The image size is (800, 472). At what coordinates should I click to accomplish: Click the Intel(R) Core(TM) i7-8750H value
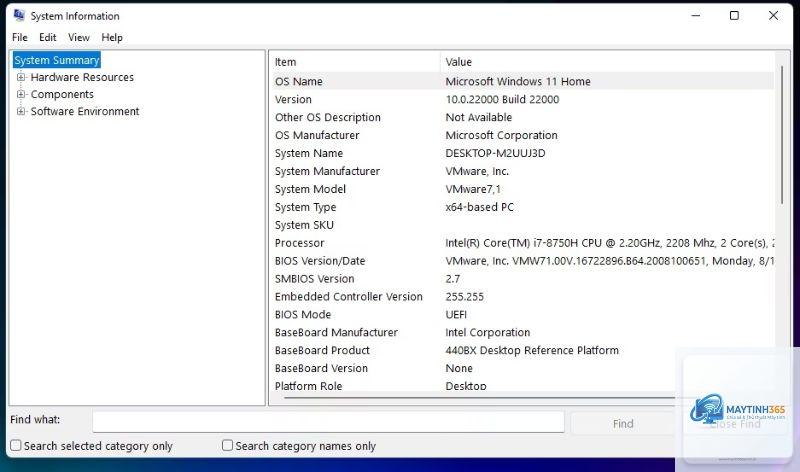tap(610, 243)
